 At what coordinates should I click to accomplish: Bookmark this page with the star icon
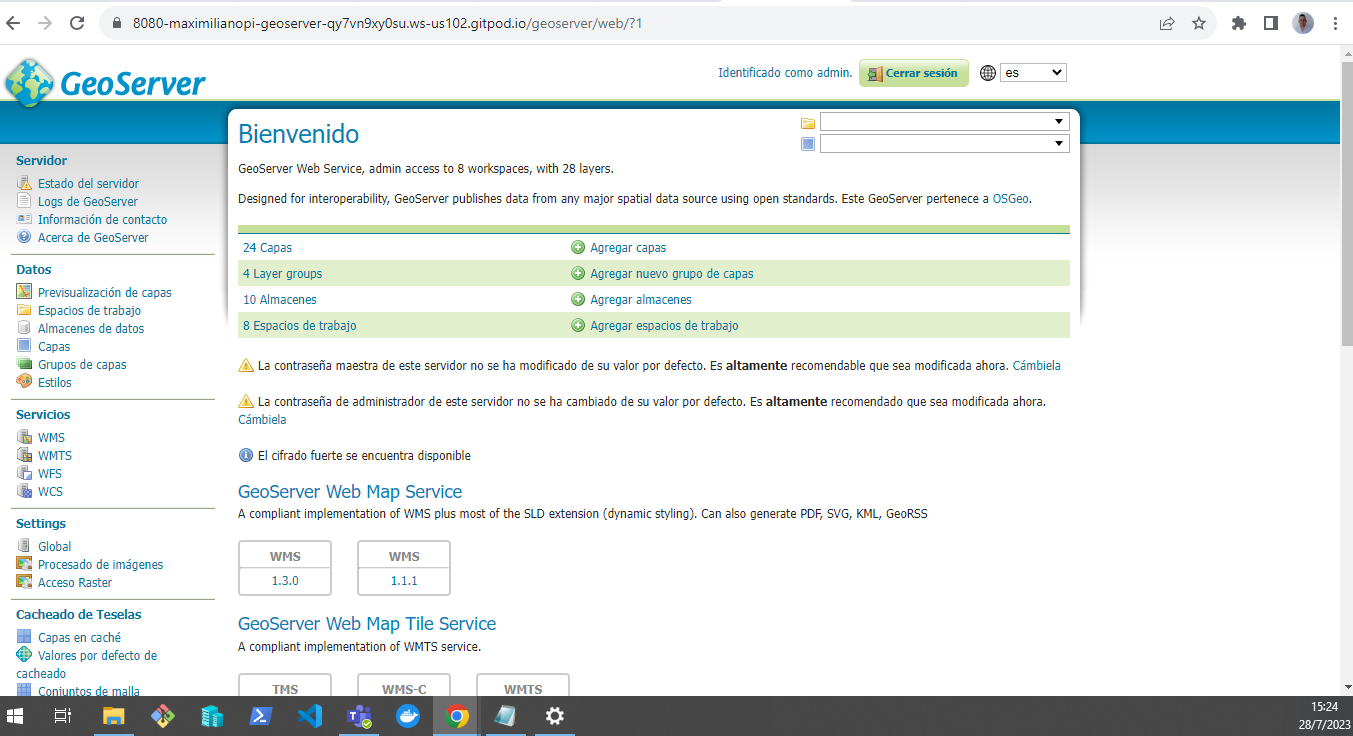coord(1199,23)
